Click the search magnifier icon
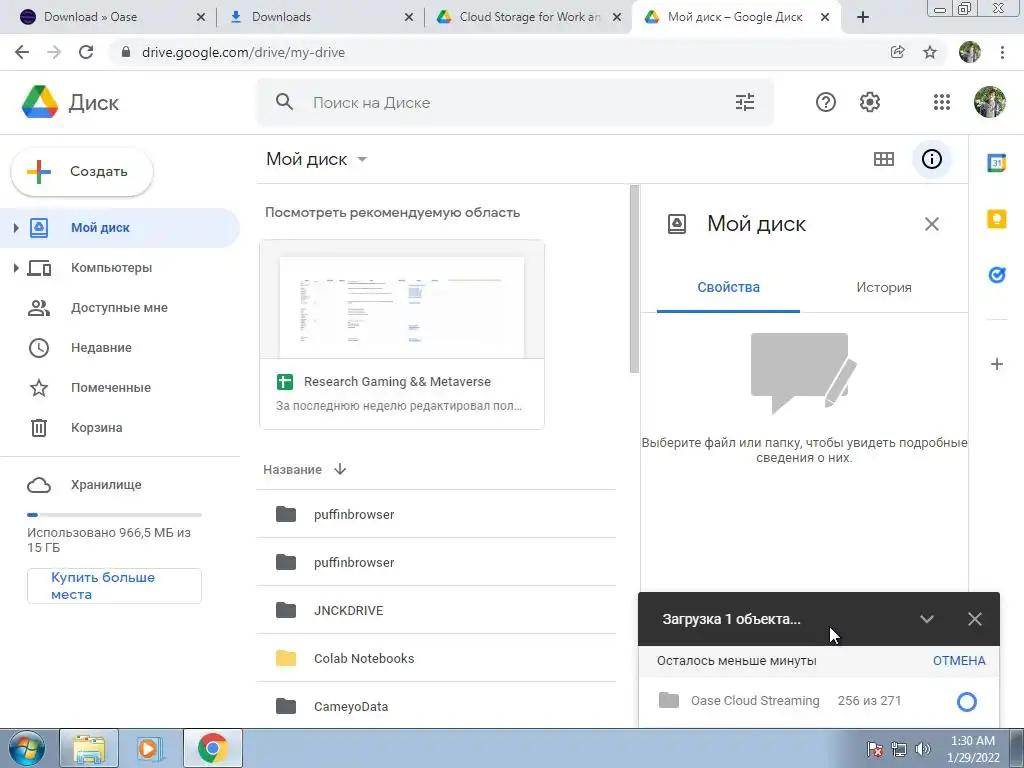Image resolution: width=1024 pixels, height=768 pixels. click(x=284, y=102)
